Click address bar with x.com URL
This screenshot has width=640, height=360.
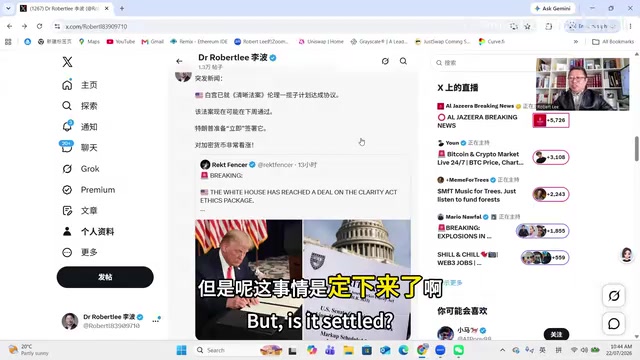click(278, 26)
